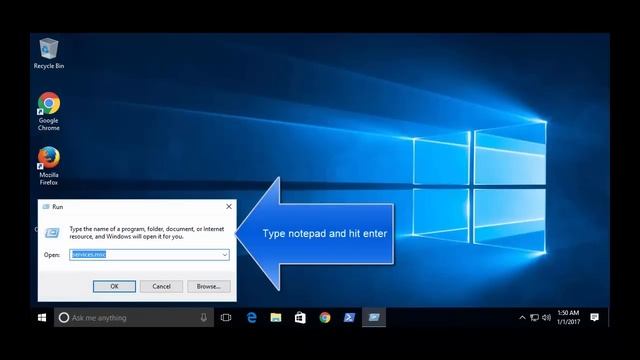Click the Run app taskbar button
Screen dimensions: 640x360
[x=374, y=318]
